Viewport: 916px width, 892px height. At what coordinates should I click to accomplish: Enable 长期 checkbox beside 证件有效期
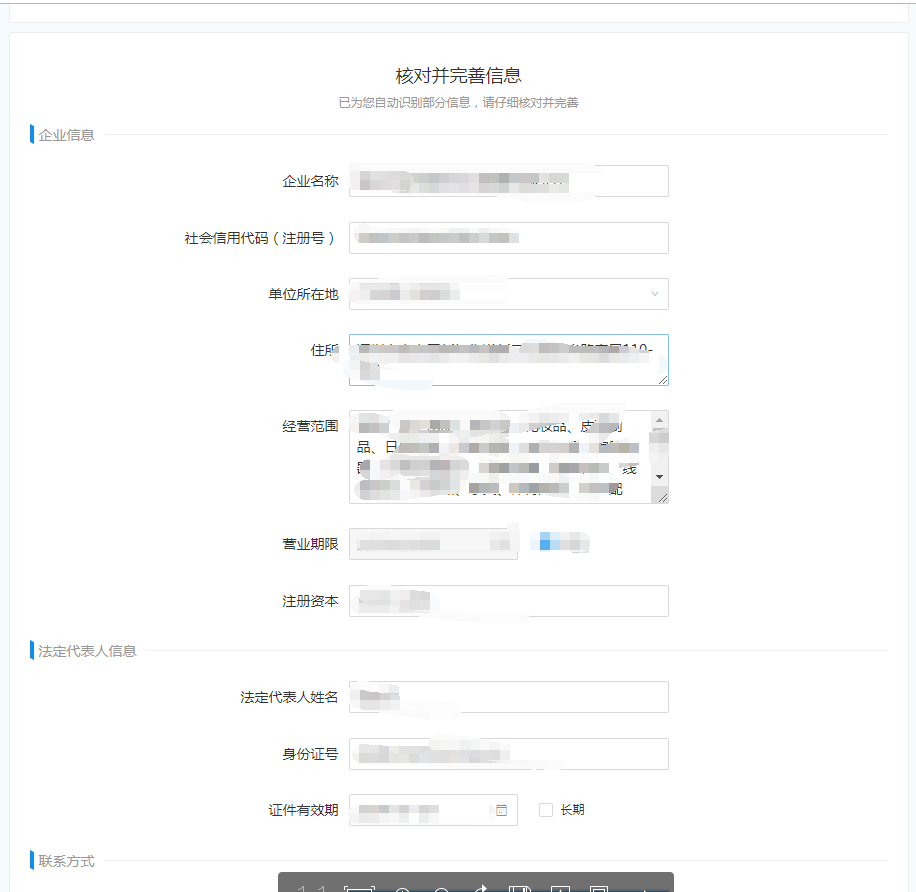point(546,810)
